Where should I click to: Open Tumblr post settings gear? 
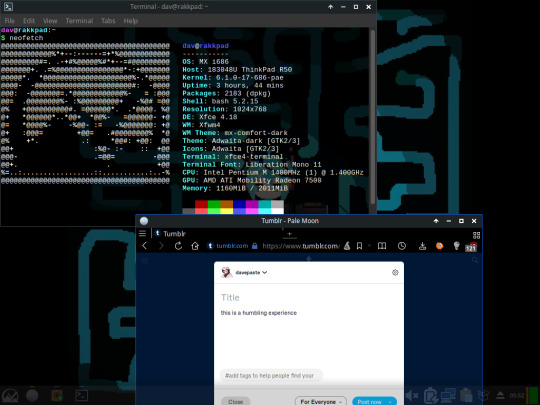(395, 272)
